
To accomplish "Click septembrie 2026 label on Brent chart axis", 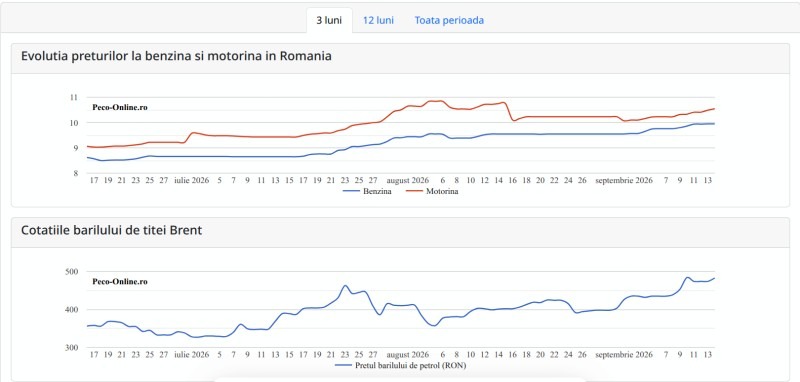I will [624, 354].
